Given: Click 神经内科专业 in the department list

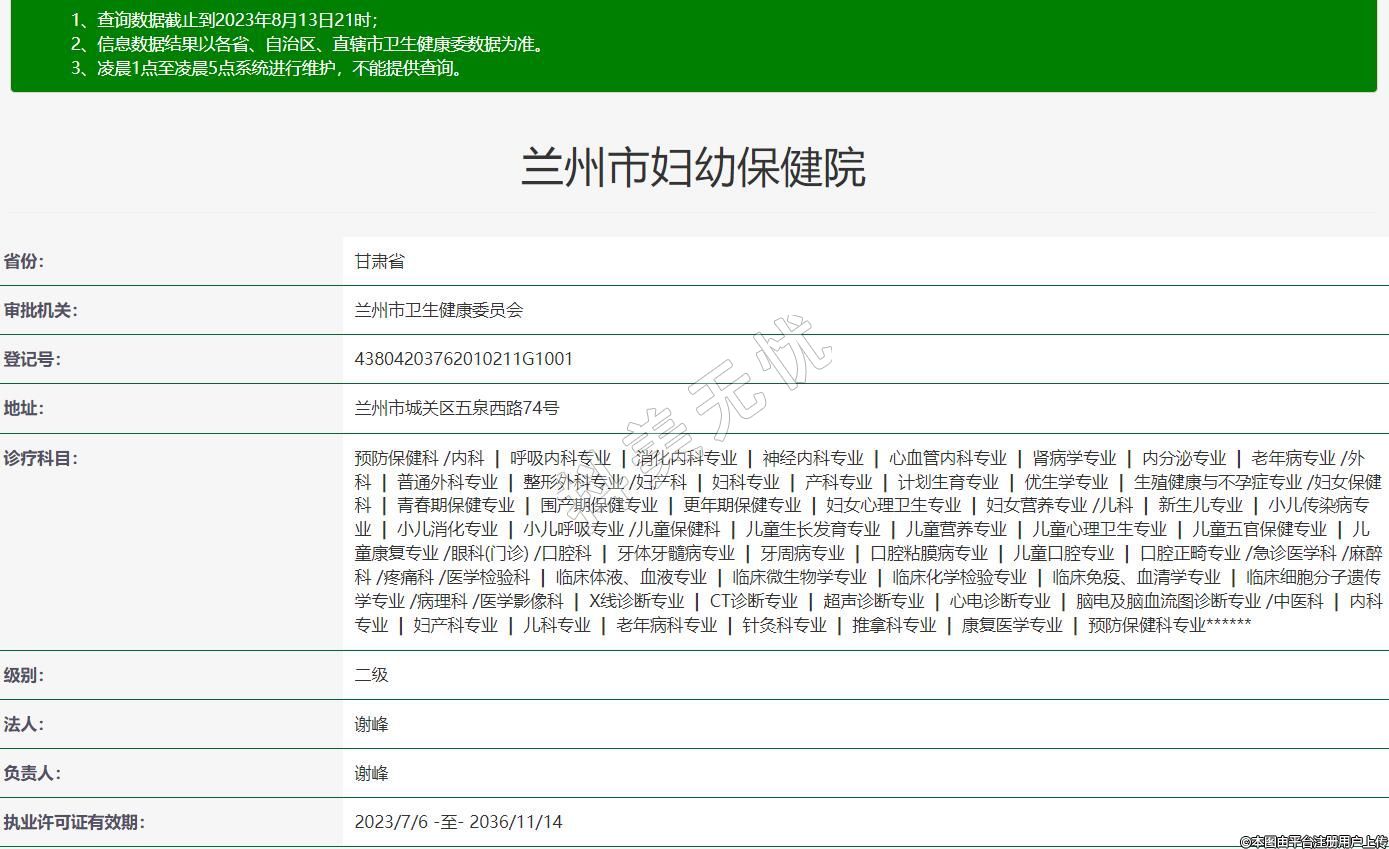Looking at the screenshot, I should coord(812,458).
